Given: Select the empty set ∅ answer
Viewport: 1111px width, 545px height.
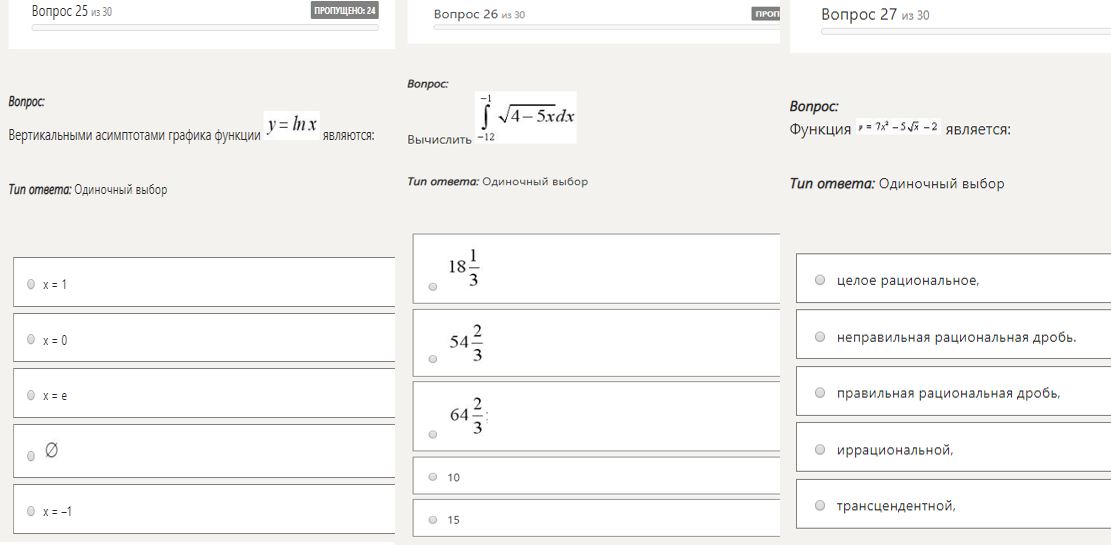Looking at the screenshot, I should (31, 455).
